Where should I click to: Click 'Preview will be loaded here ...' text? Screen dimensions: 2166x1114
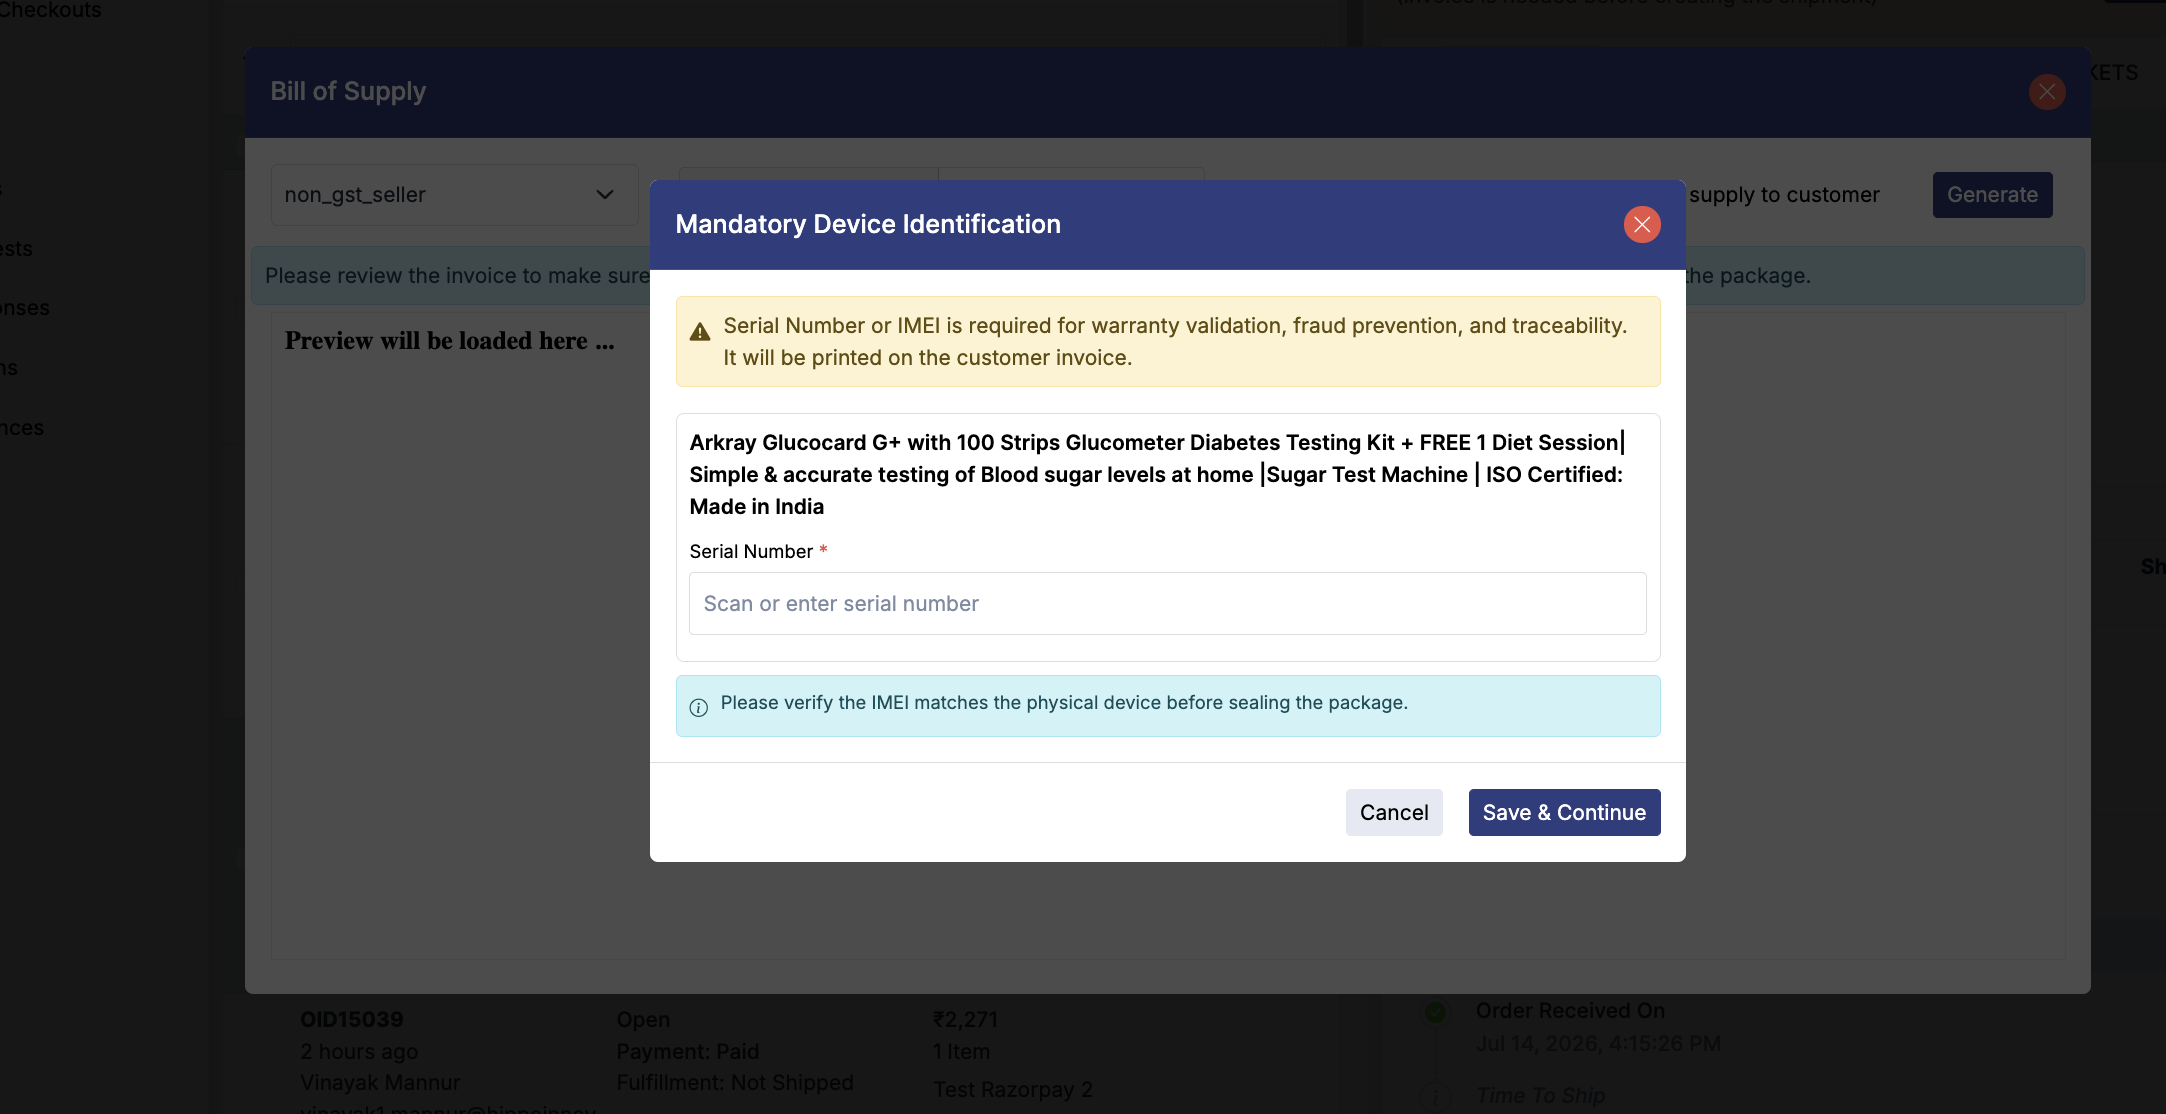pyautogui.click(x=449, y=340)
